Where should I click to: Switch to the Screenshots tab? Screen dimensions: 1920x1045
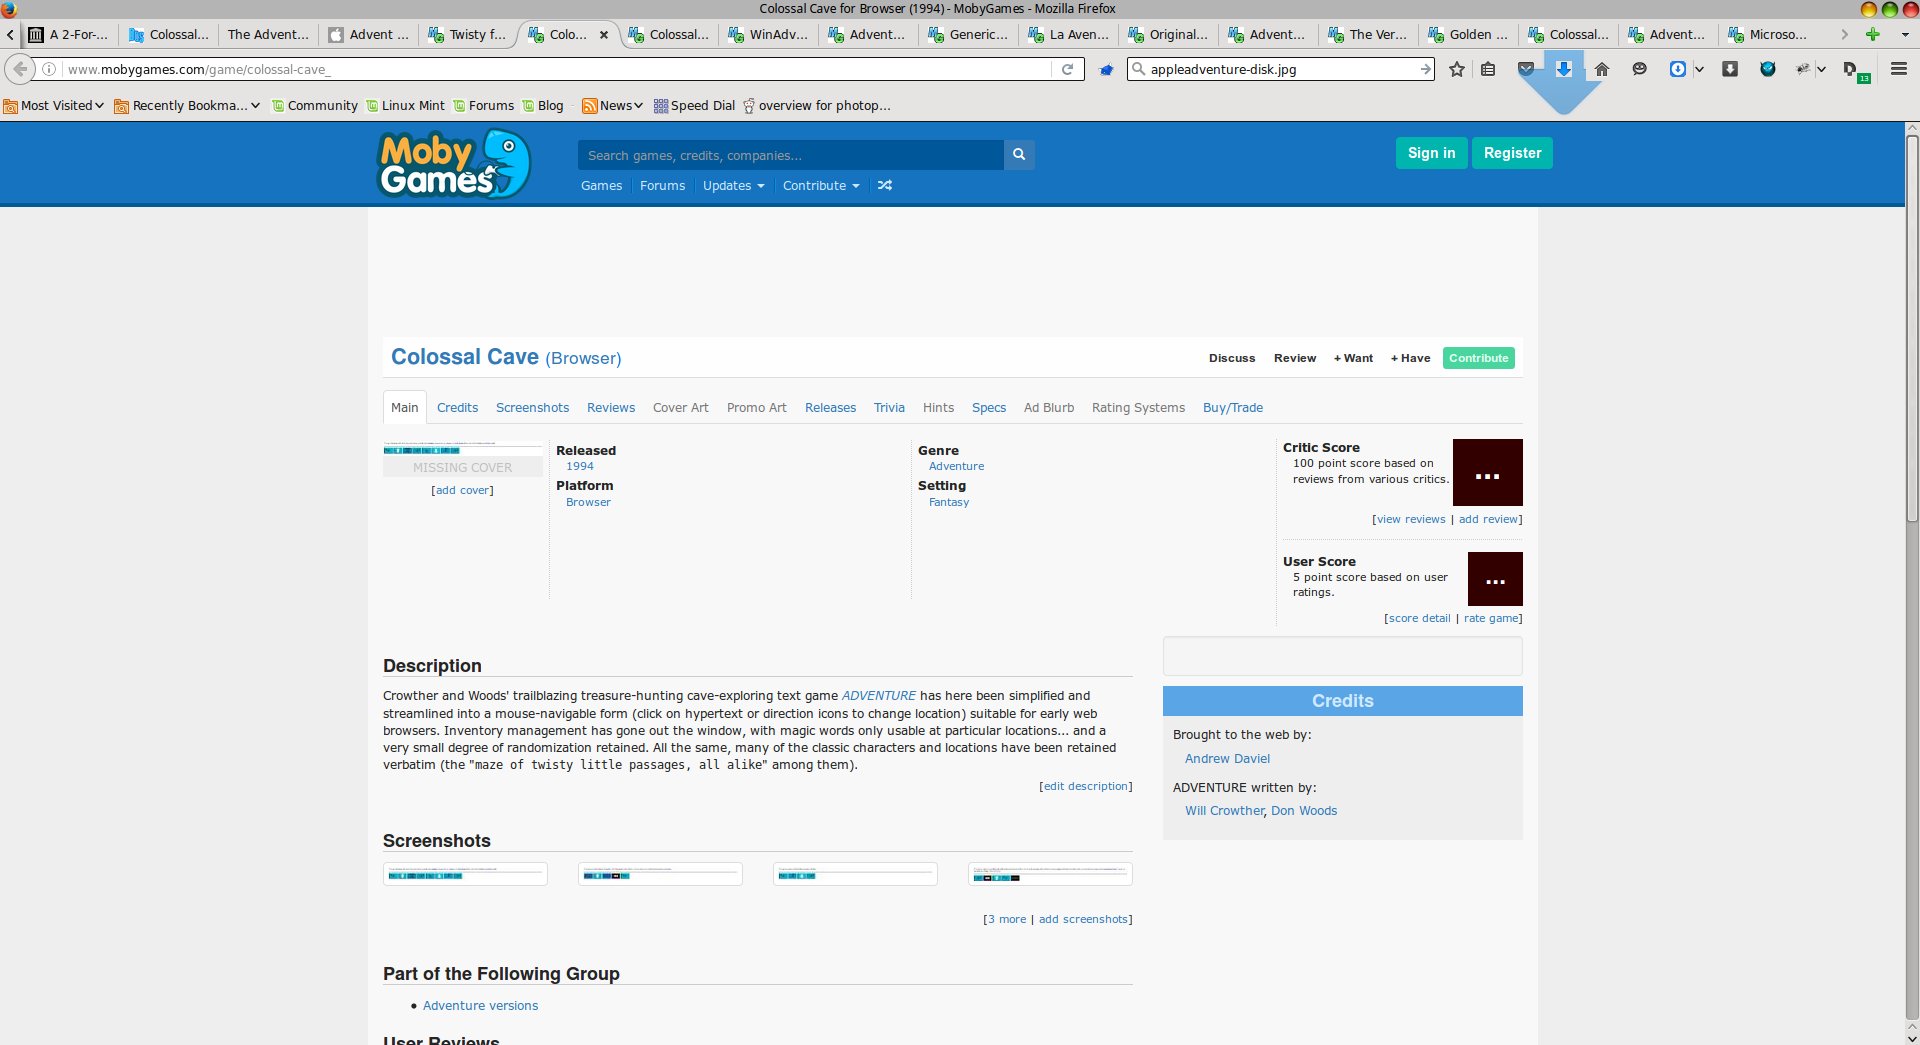click(x=532, y=408)
